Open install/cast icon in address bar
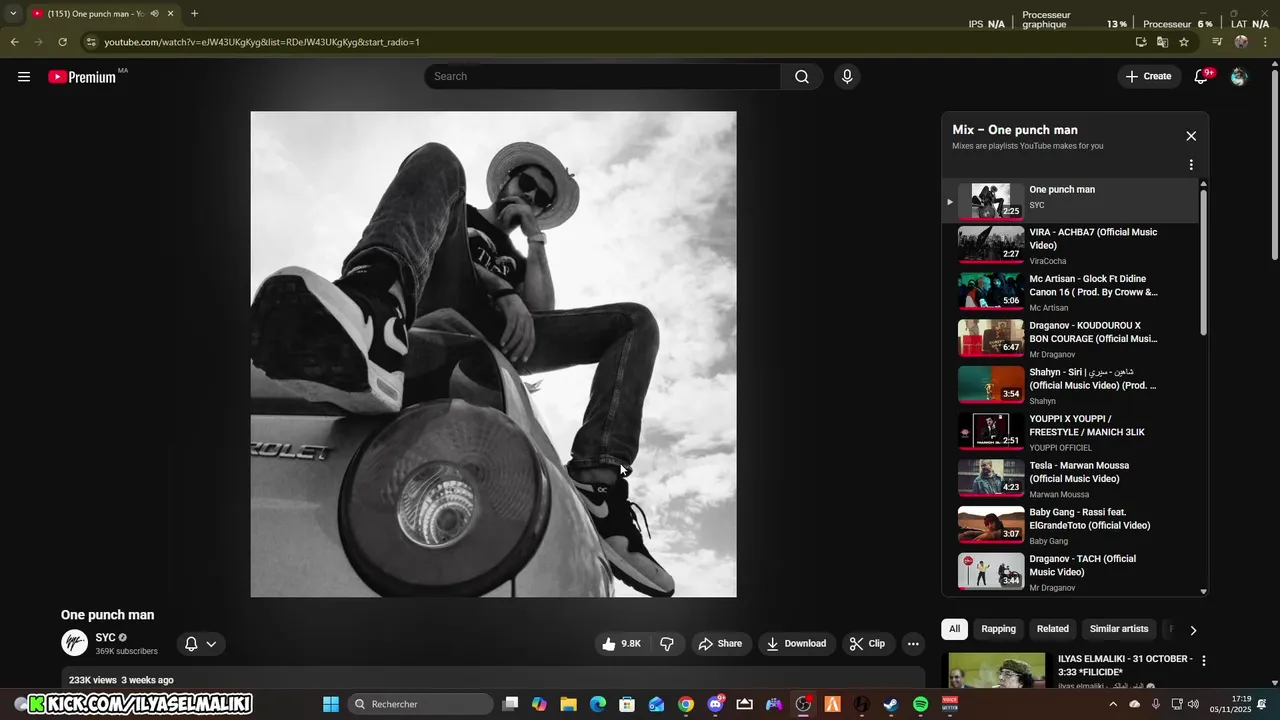This screenshot has width=1280, height=720. [x=1141, y=42]
